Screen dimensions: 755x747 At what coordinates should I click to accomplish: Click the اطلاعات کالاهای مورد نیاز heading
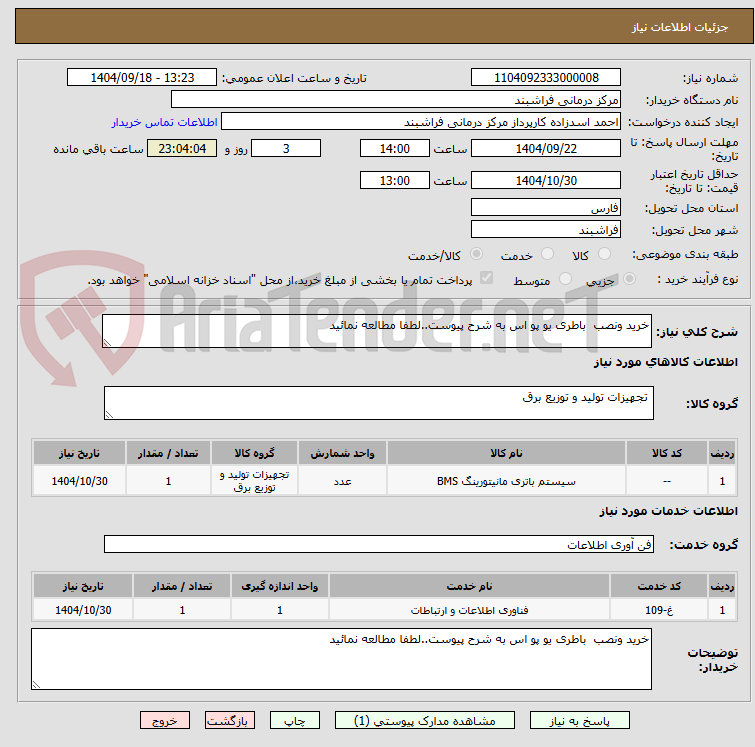665,362
